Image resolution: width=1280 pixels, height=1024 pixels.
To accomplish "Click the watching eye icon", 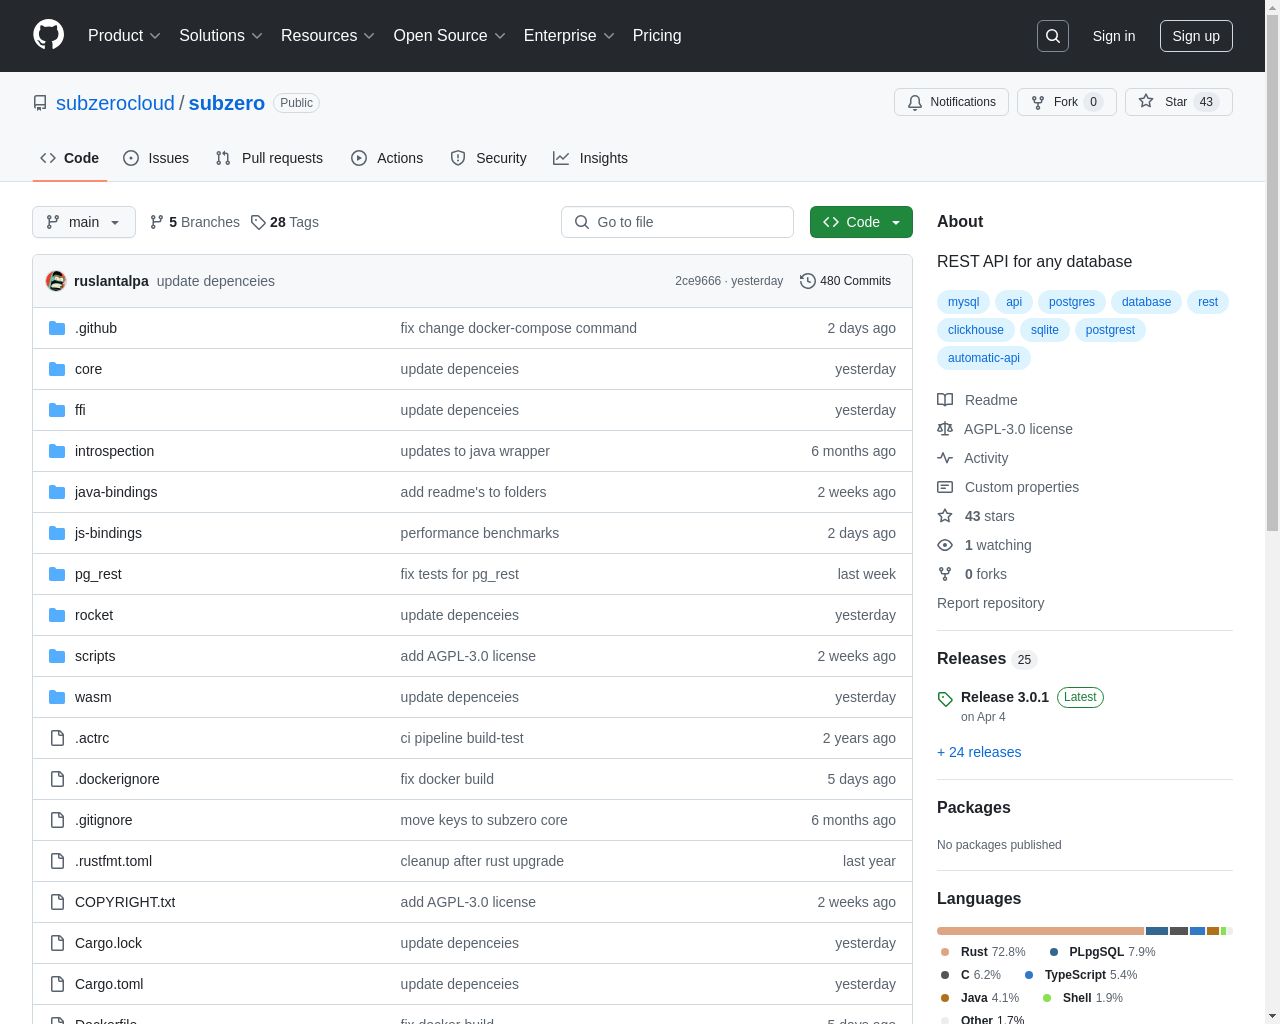I will (x=945, y=545).
